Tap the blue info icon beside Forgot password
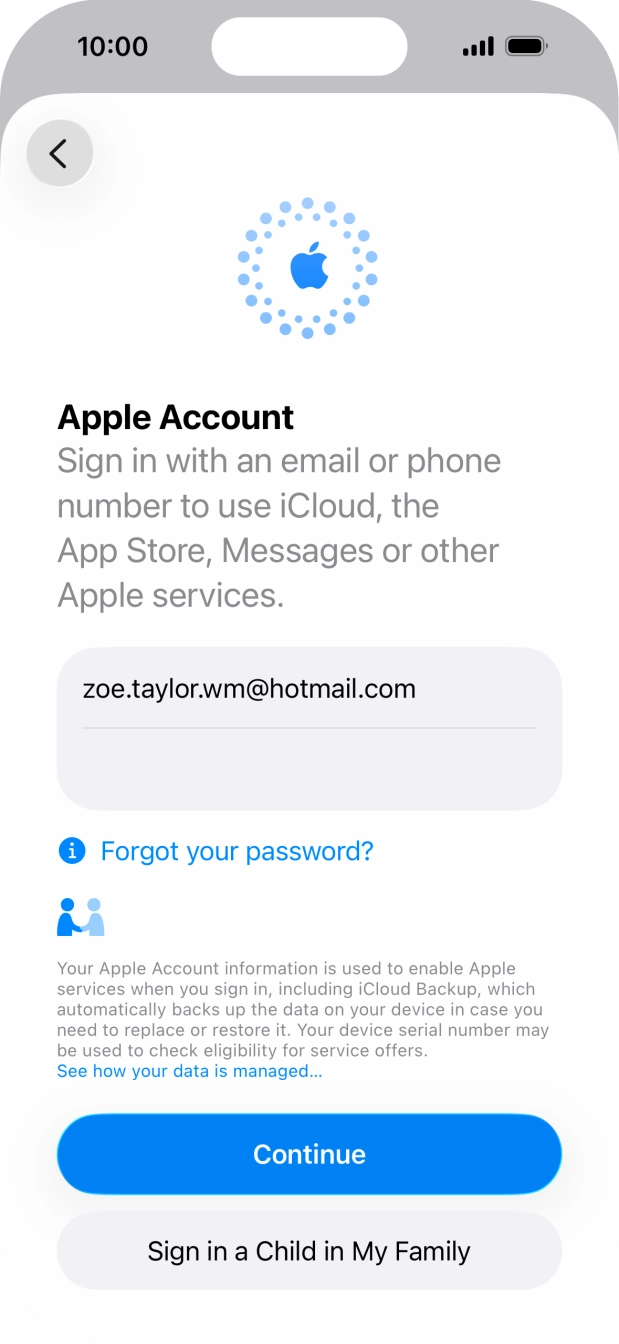Image resolution: width=619 pixels, height=1344 pixels. (x=72, y=851)
